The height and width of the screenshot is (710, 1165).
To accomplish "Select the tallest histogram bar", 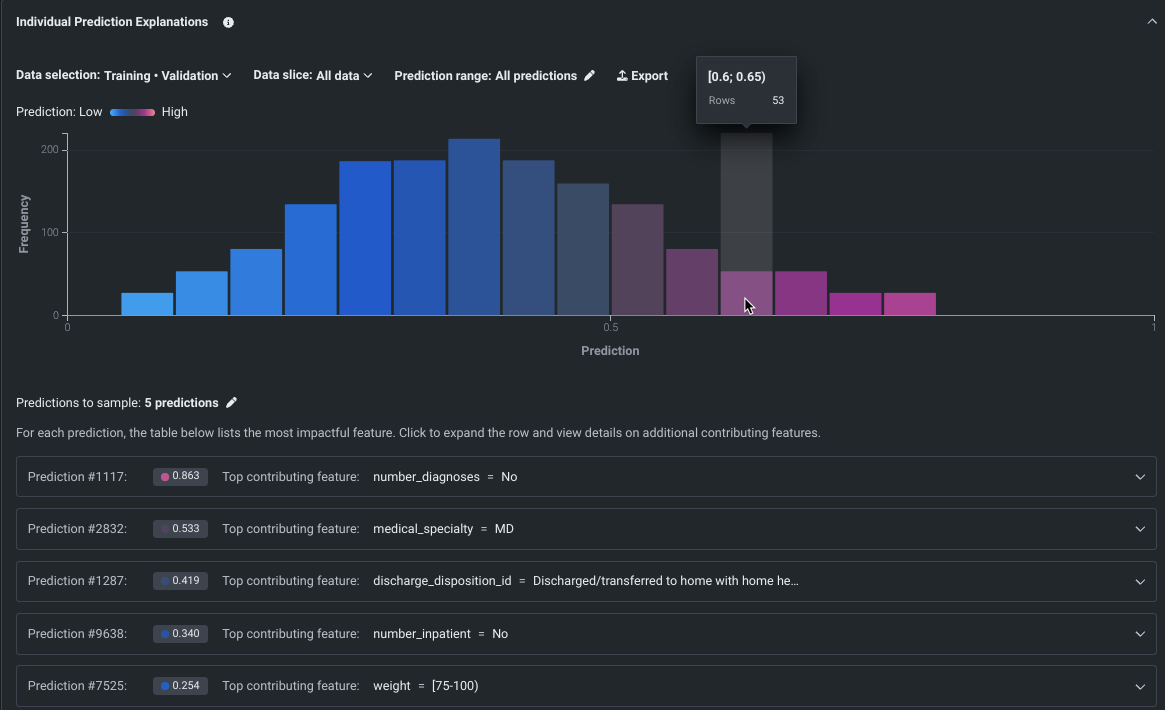I will pyautogui.click(x=474, y=228).
